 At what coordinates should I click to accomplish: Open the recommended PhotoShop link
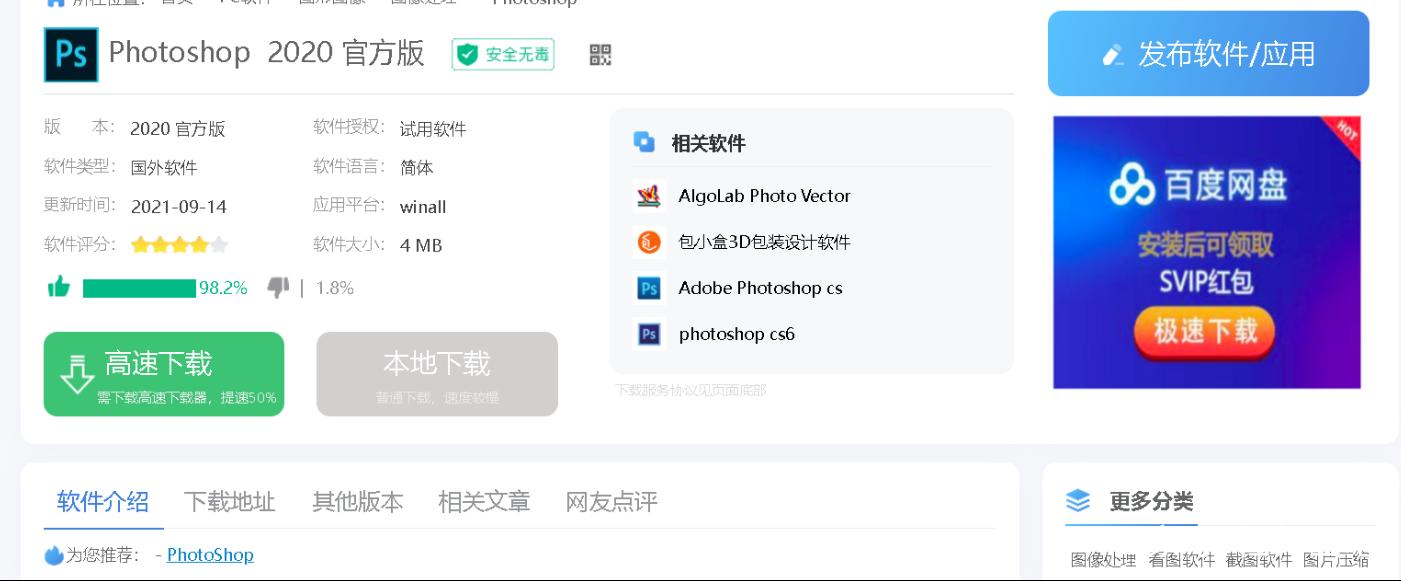210,555
